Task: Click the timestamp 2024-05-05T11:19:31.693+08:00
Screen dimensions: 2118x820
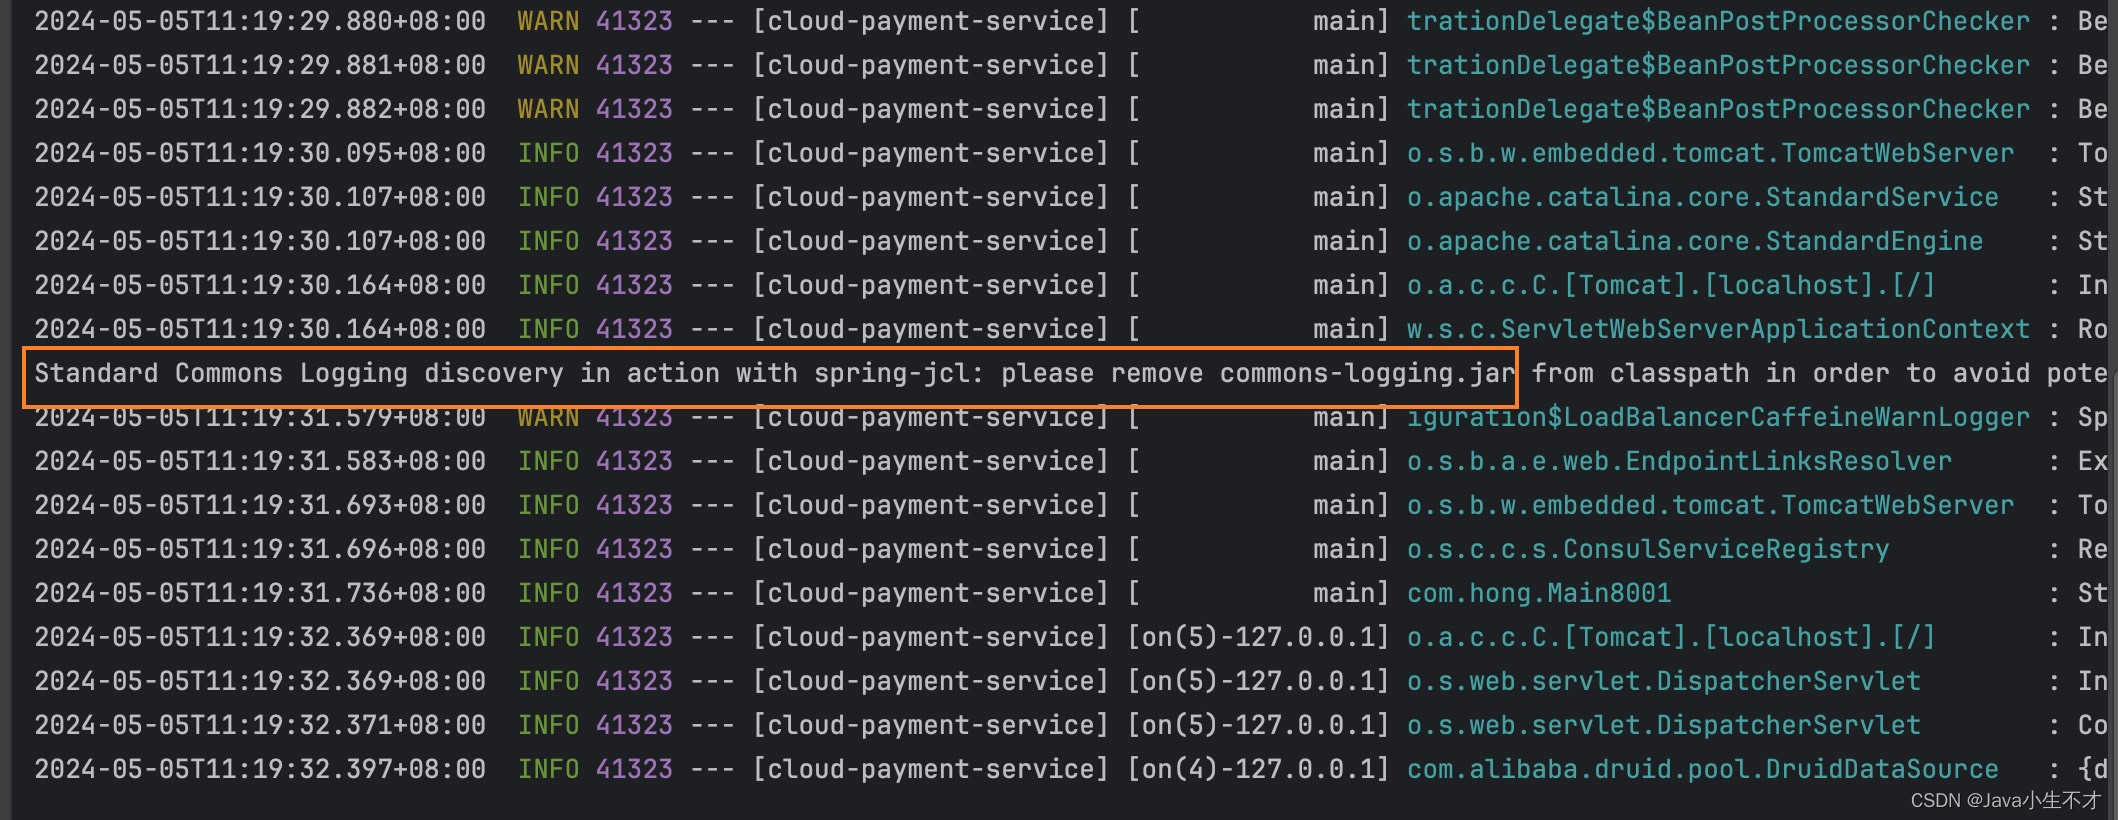Action: (260, 505)
